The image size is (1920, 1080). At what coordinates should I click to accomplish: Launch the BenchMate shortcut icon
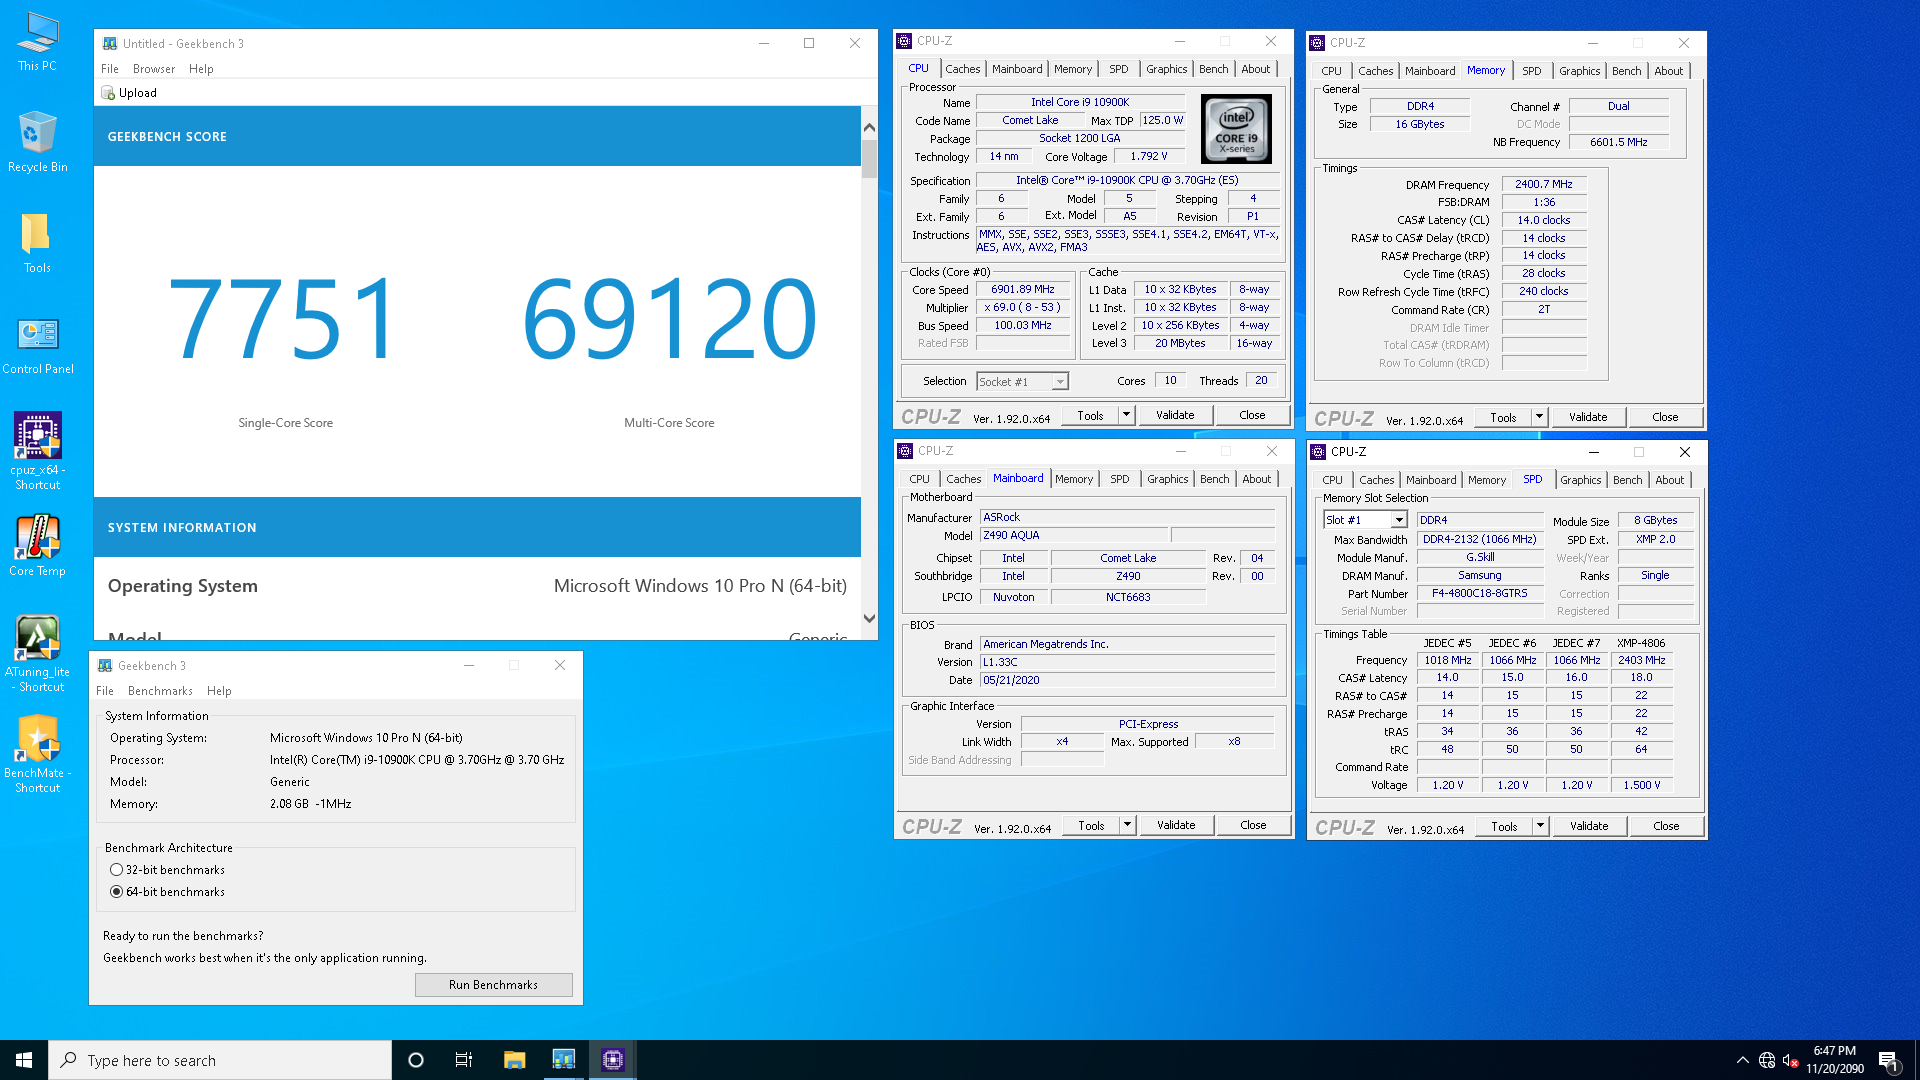38,755
